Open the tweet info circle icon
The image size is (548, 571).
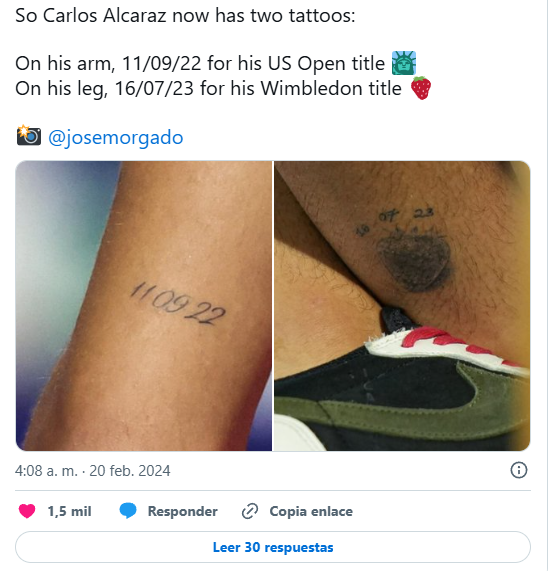518,470
